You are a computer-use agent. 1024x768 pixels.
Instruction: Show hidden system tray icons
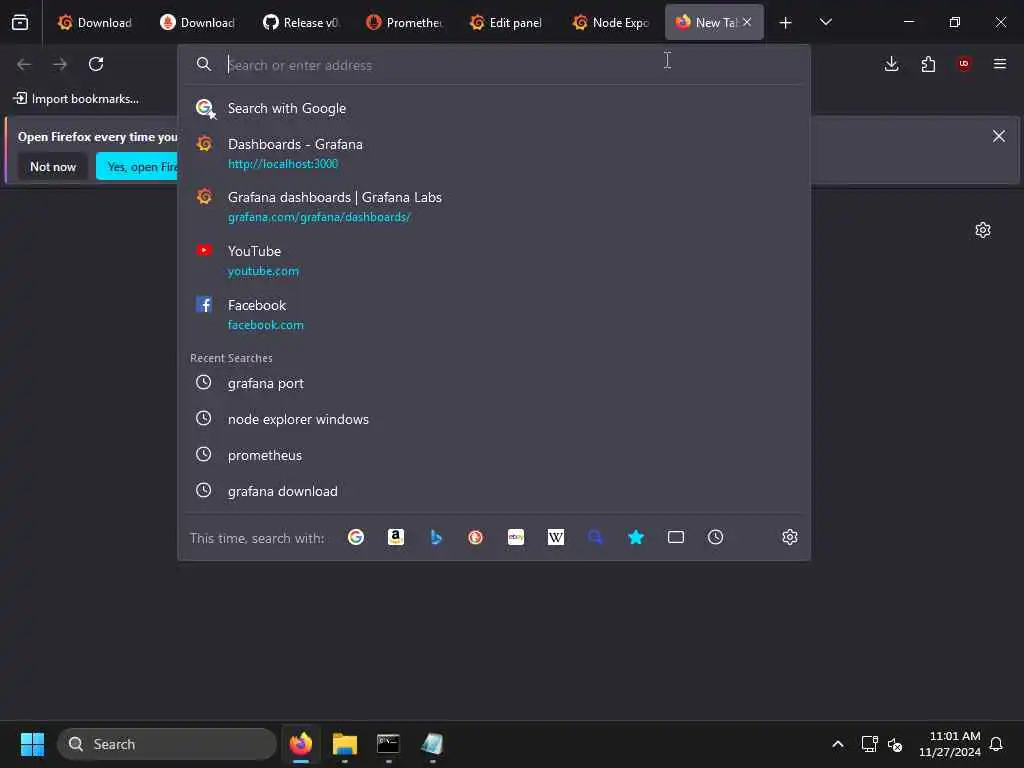[838, 744]
